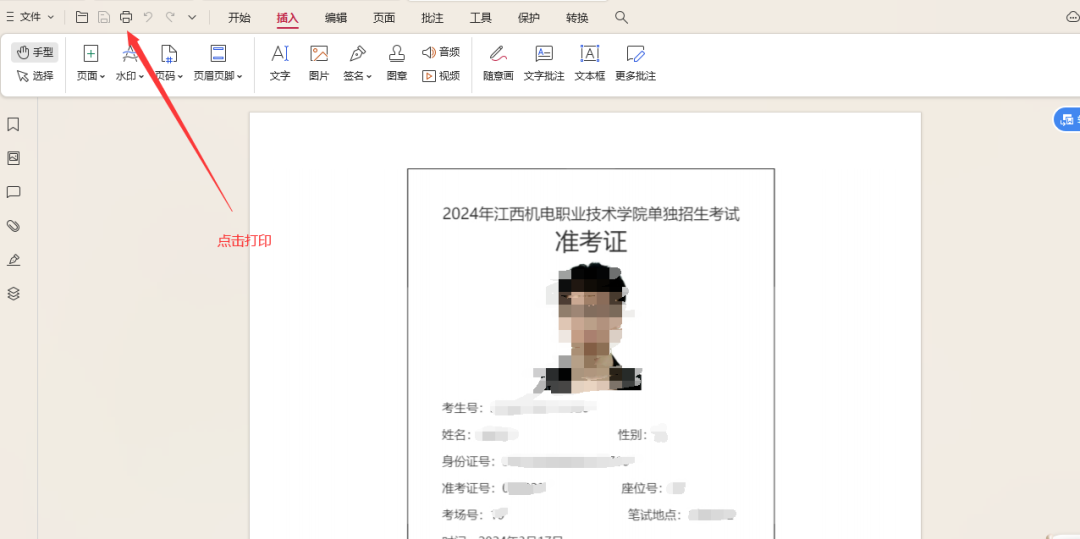Switch to the 编辑 tab
The image size is (1080, 539).
[x=335, y=18]
